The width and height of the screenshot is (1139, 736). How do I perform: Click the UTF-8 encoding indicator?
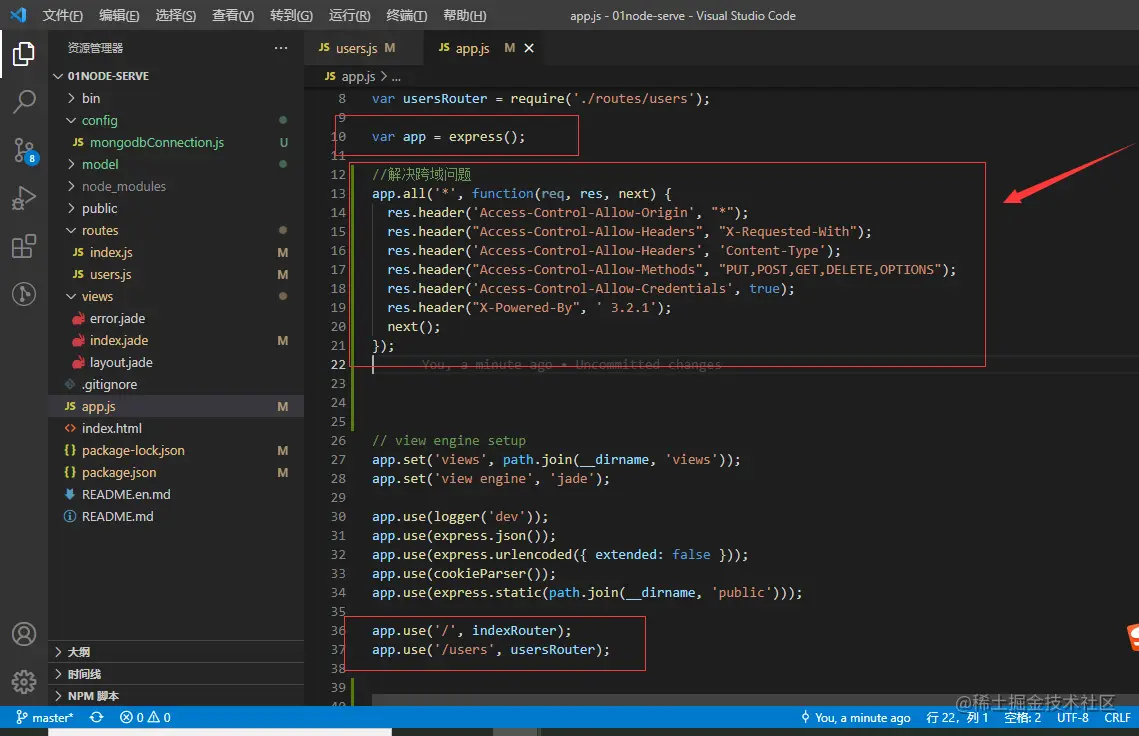1072,717
